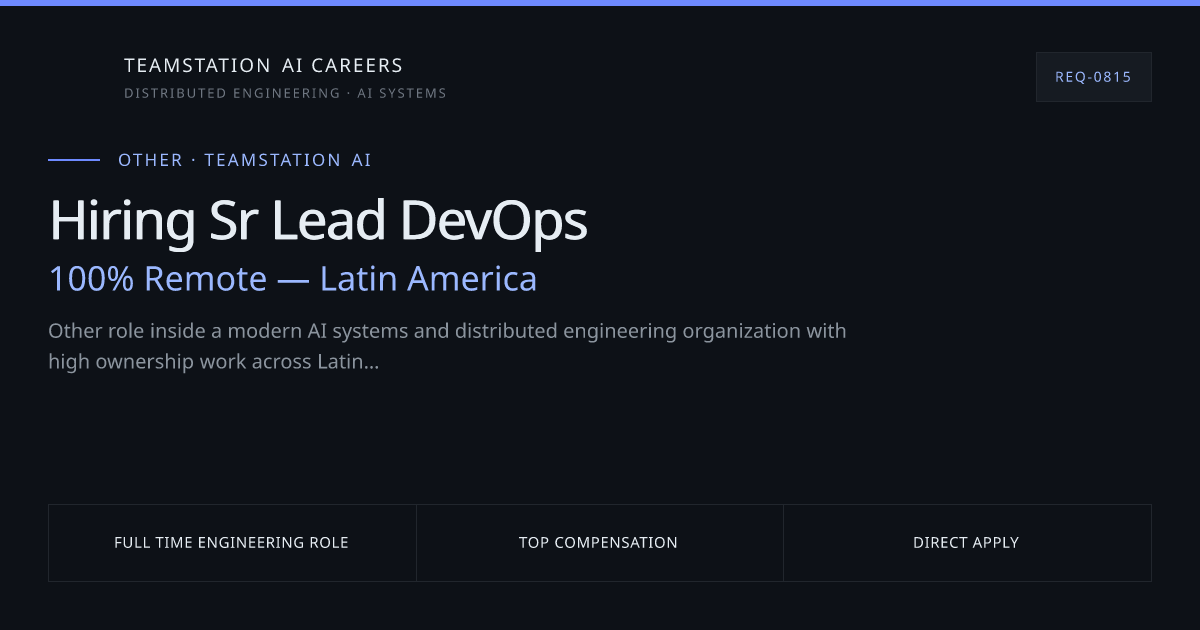Select the Distributed Engineering · AI Systems subtitle
The image size is (1200, 630).
click(x=285, y=93)
